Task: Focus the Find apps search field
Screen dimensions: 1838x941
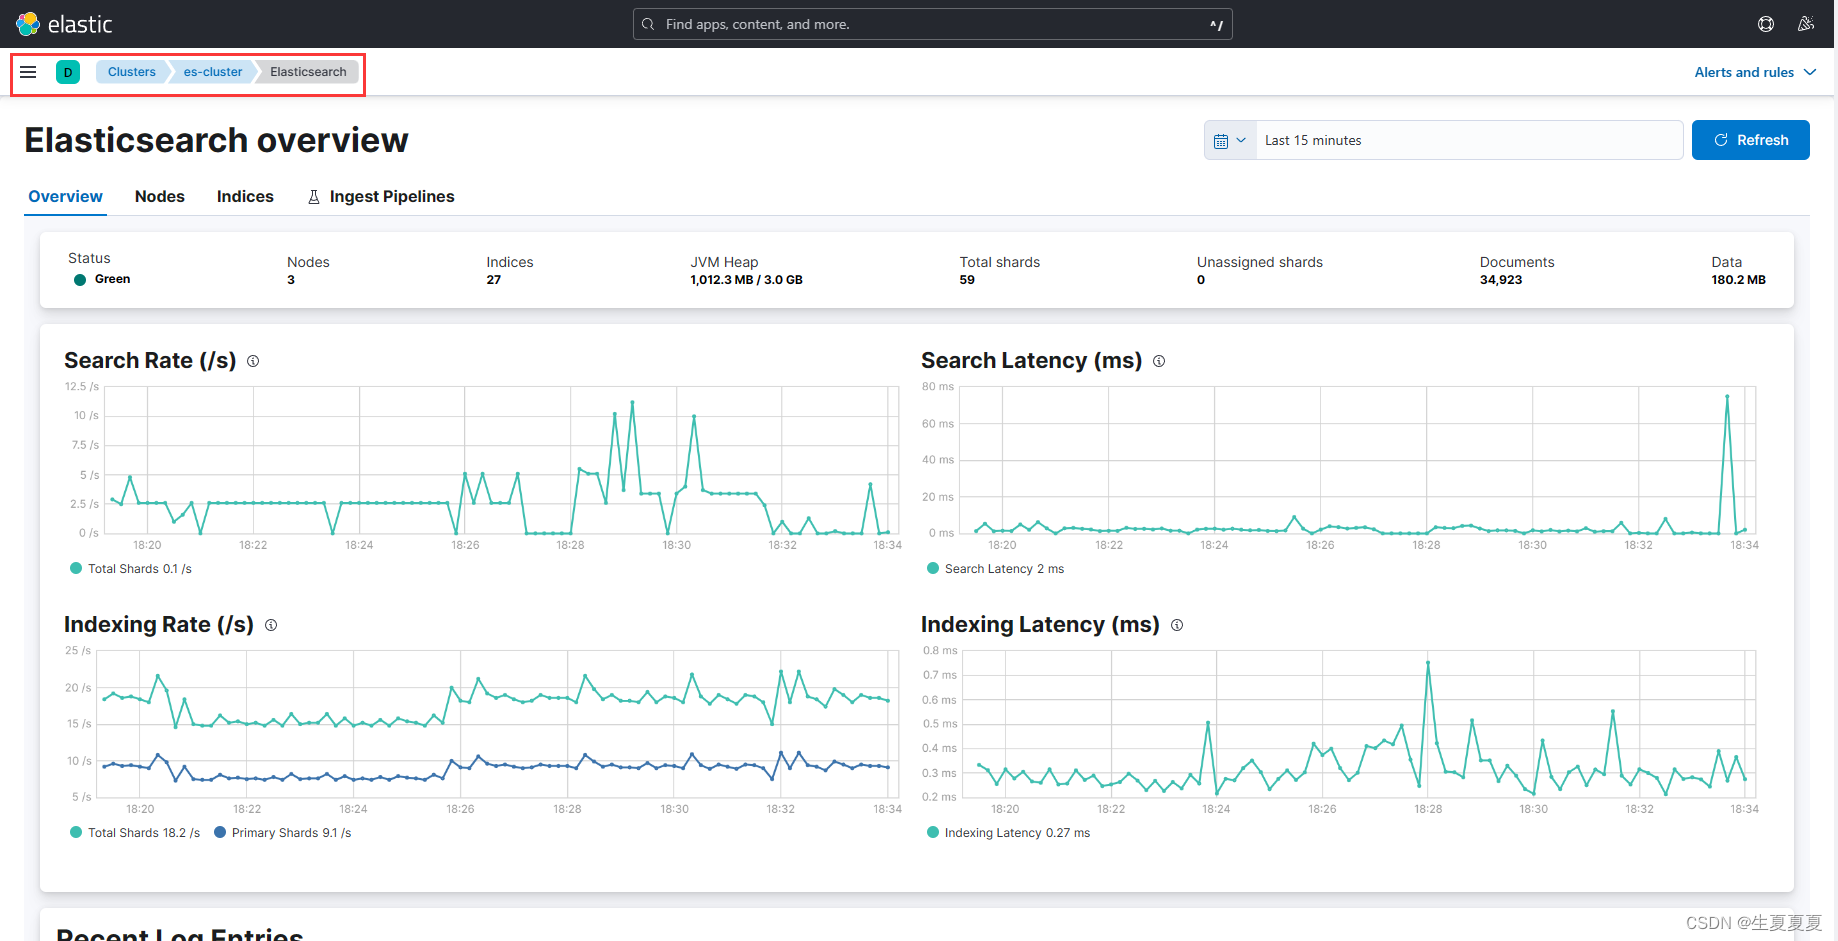Action: click(933, 24)
